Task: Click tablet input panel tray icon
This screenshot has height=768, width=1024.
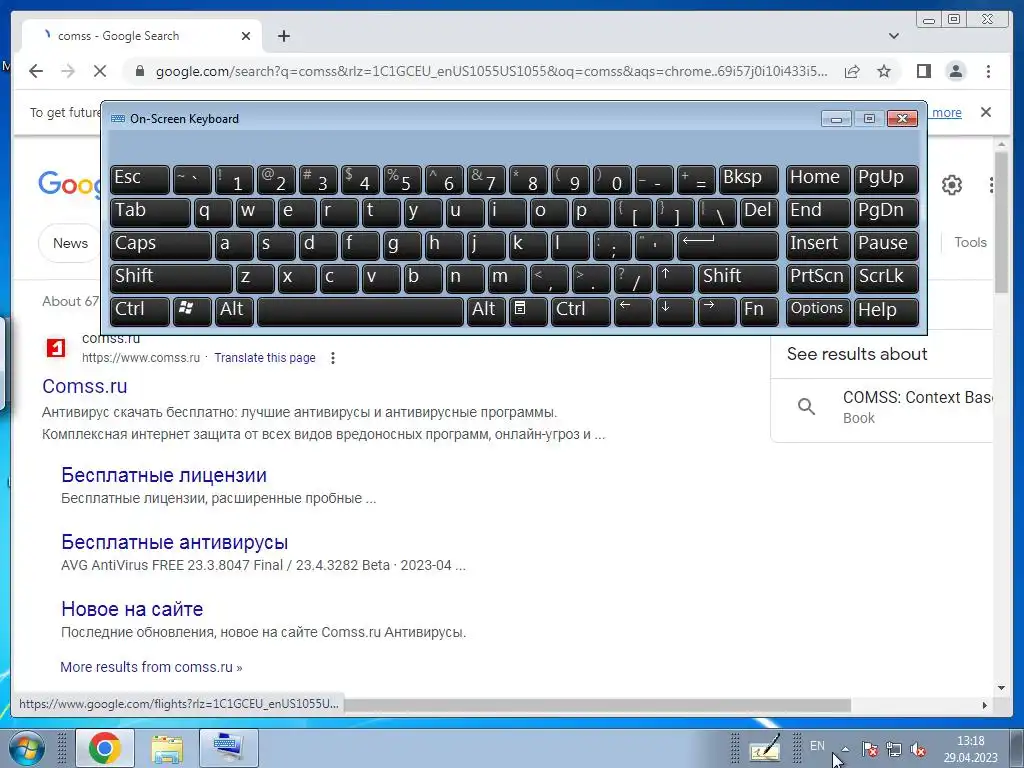Action: (x=765, y=748)
